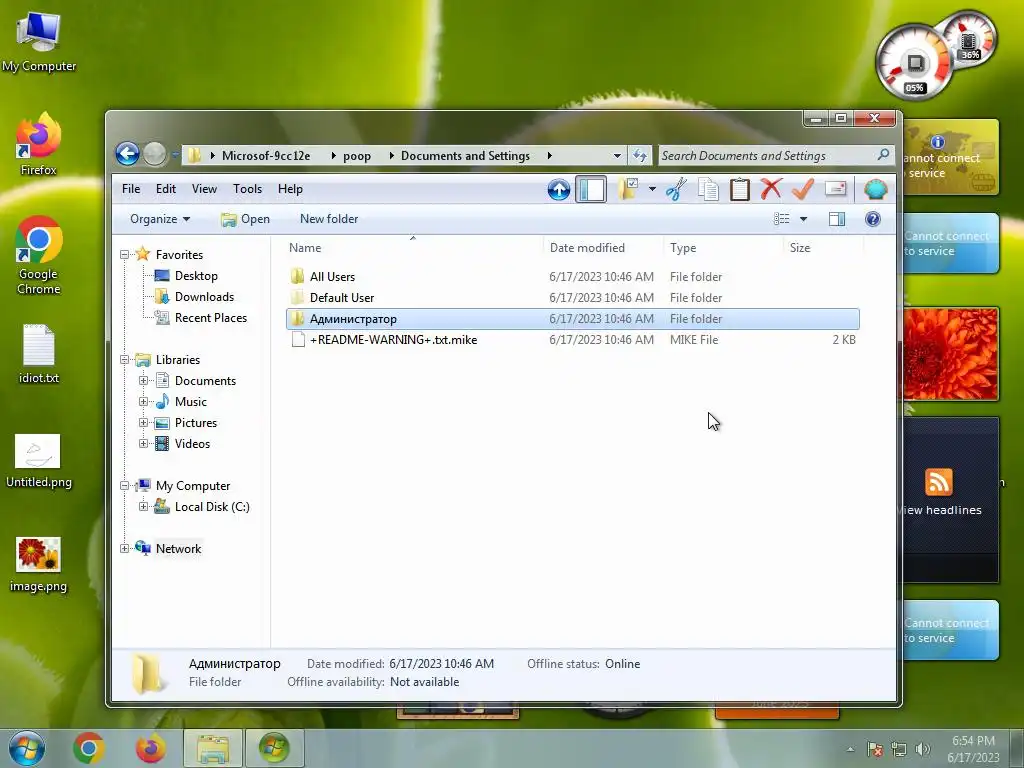Screen dimensions: 1024x768
Task: Sort by the Size column header
Action: (823, 248)
